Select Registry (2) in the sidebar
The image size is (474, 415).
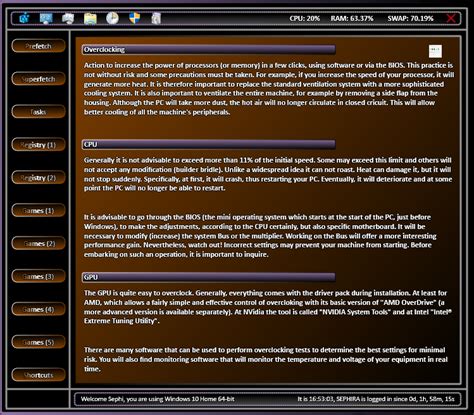pos(38,178)
